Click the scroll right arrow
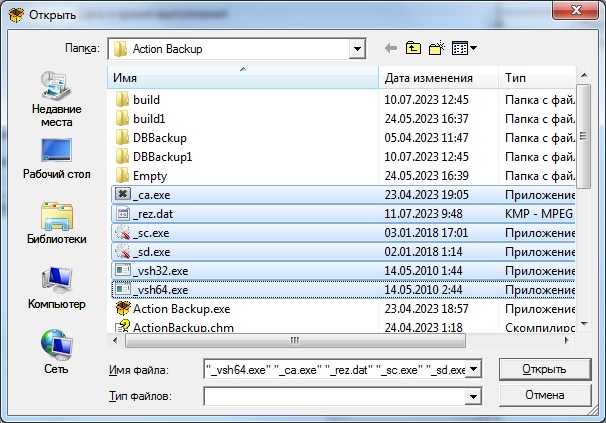 pos(567,341)
